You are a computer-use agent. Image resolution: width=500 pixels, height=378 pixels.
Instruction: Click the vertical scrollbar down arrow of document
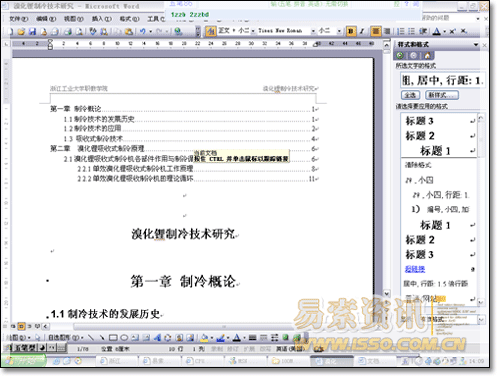(386, 294)
